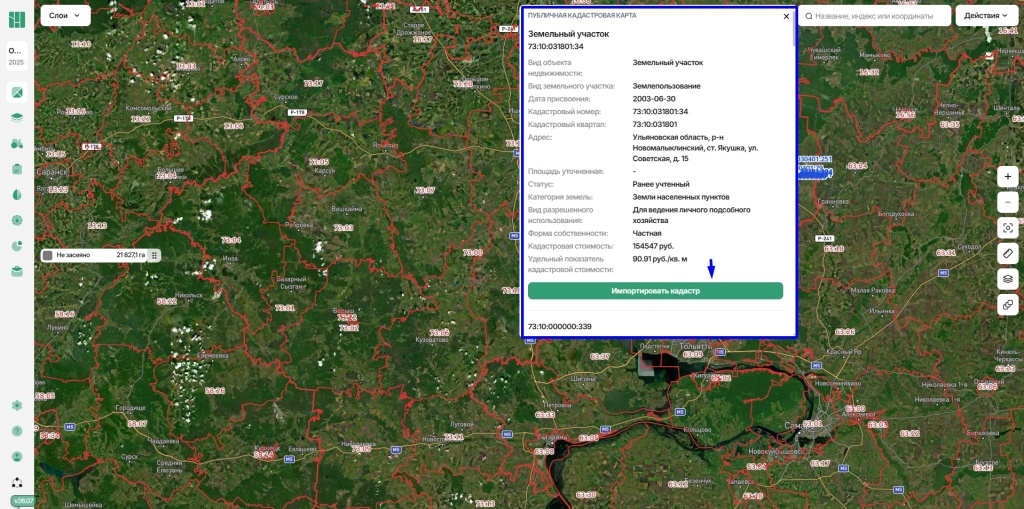
Task: Zoom out the map with minus button
Action: tap(1008, 203)
